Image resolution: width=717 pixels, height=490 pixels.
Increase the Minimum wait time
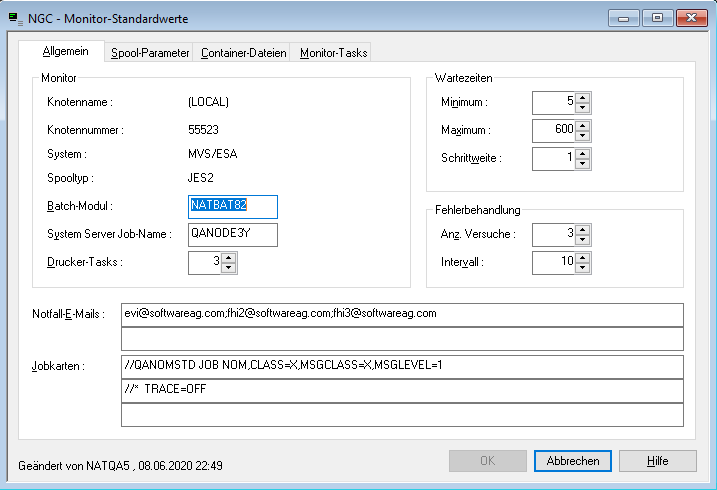point(582,98)
